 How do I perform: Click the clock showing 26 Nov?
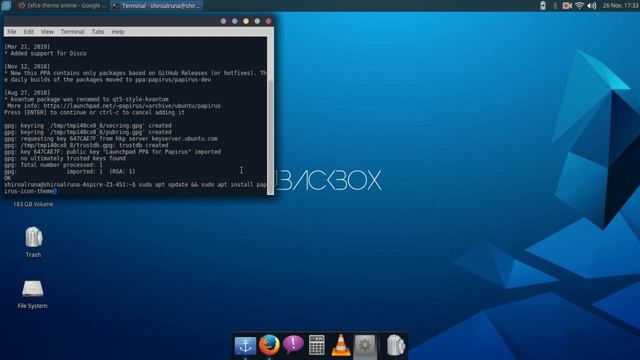click(620, 6)
